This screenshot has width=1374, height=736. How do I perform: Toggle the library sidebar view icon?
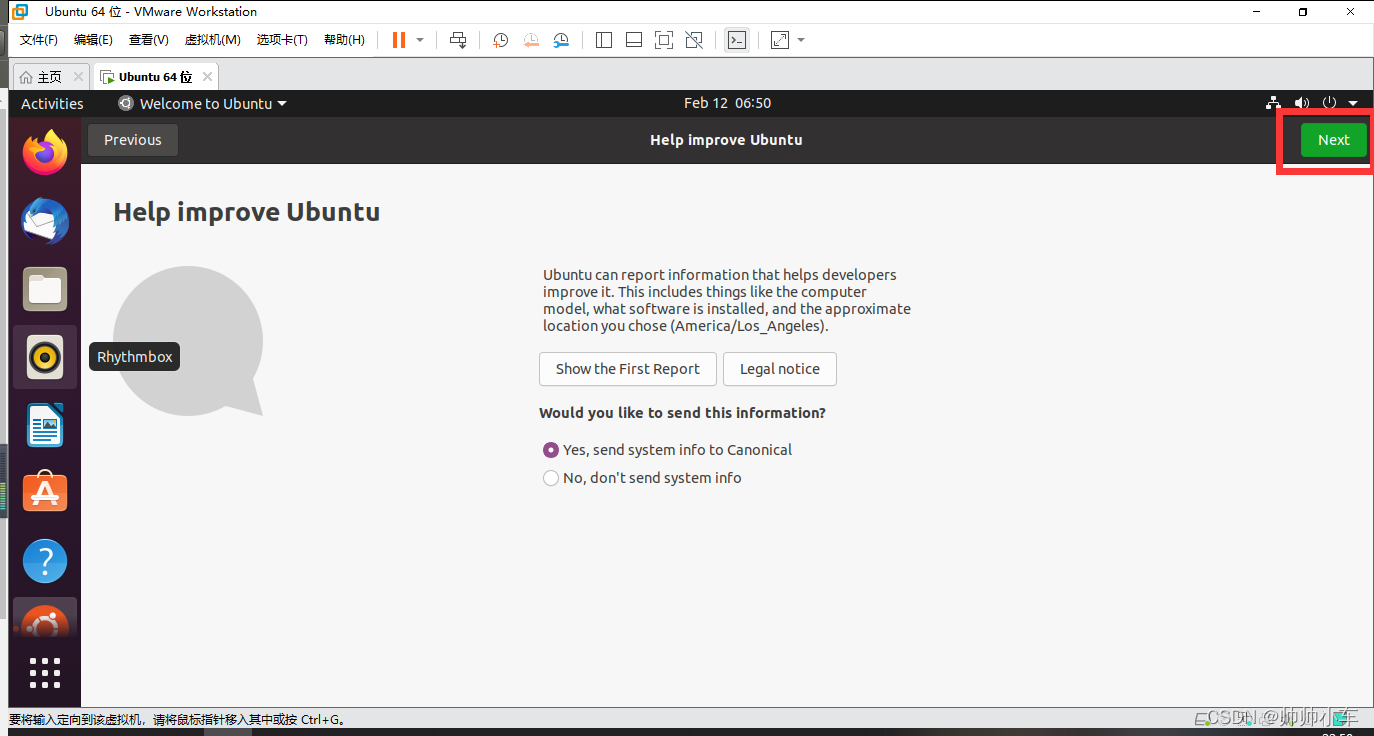pyautogui.click(x=603, y=40)
